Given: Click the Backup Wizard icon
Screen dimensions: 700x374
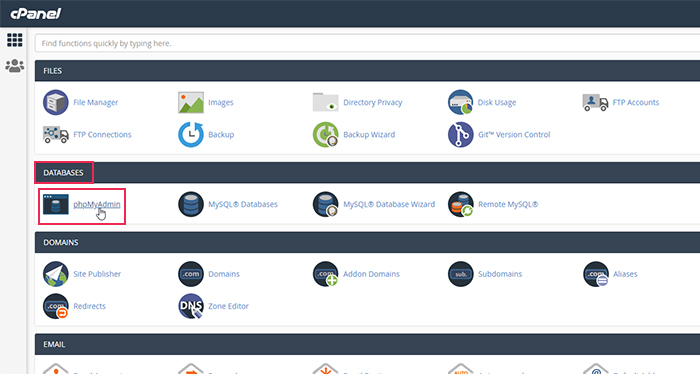Looking at the screenshot, I should click(x=325, y=134).
